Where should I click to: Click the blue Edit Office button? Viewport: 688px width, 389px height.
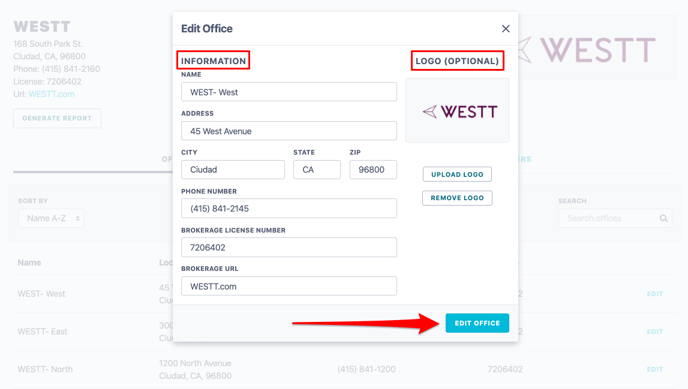pyautogui.click(x=477, y=323)
